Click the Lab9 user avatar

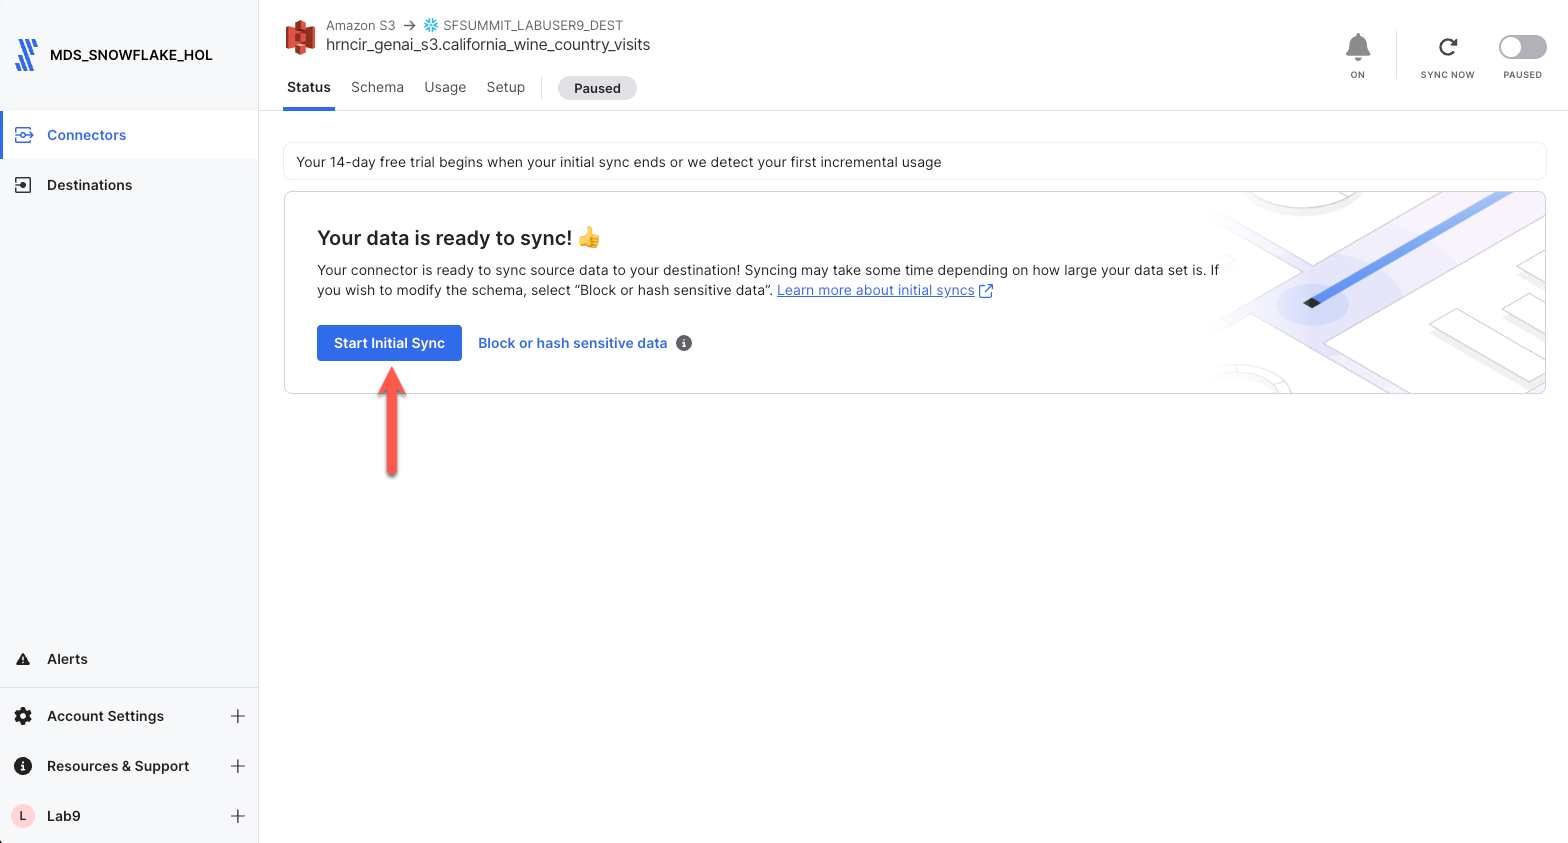23,816
